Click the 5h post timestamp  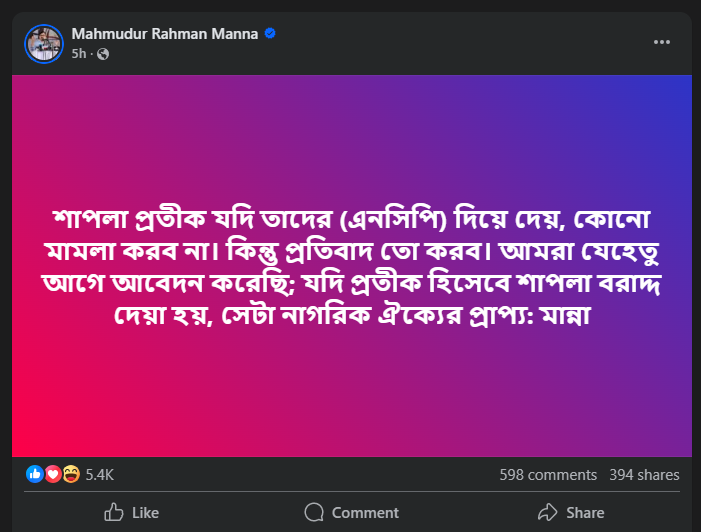(x=79, y=53)
